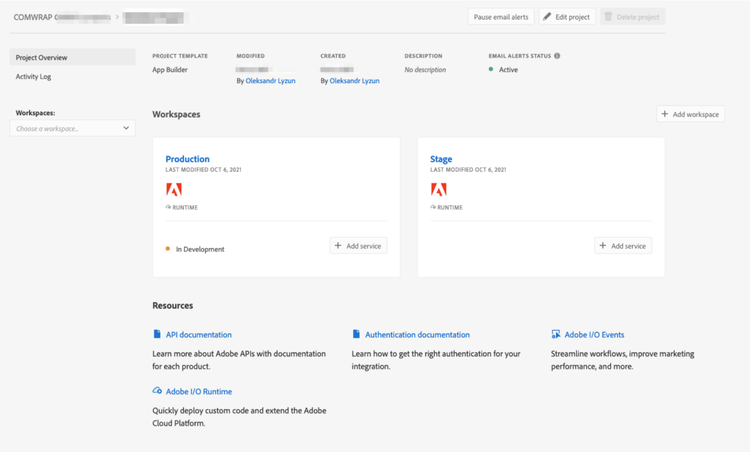Click the Adobe I/O Runtime cloud icon
Image resolution: width=750 pixels, height=452 pixels.
tap(157, 391)
